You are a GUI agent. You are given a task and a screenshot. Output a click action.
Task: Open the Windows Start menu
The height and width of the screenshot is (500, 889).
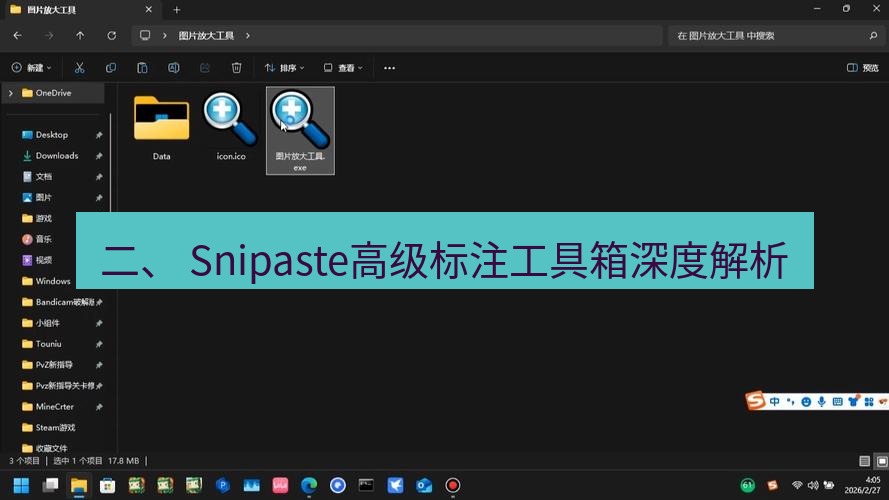[22, 485]
